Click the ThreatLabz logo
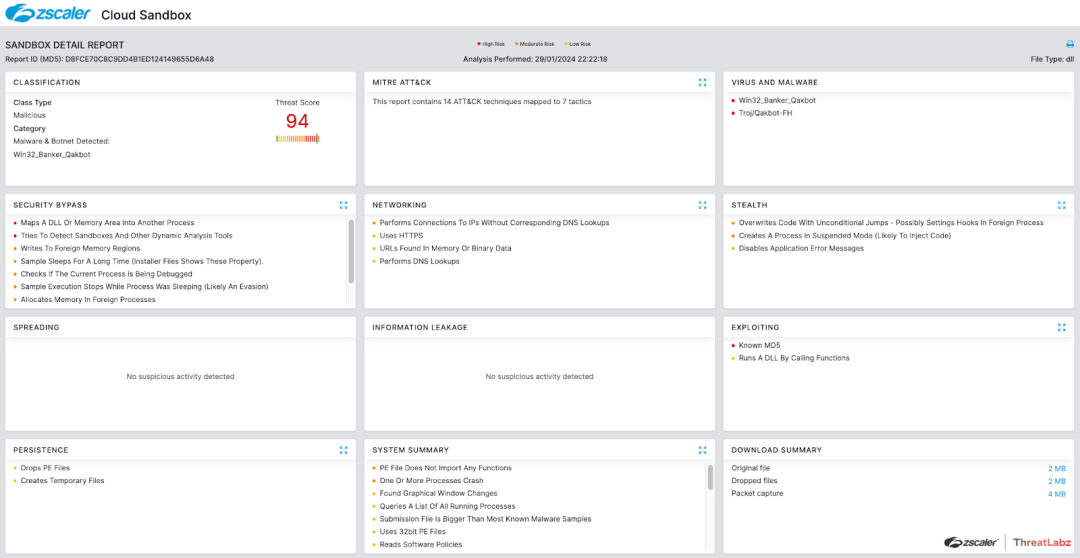This screenshot has height=558, width=1080. coord(1042,542)
